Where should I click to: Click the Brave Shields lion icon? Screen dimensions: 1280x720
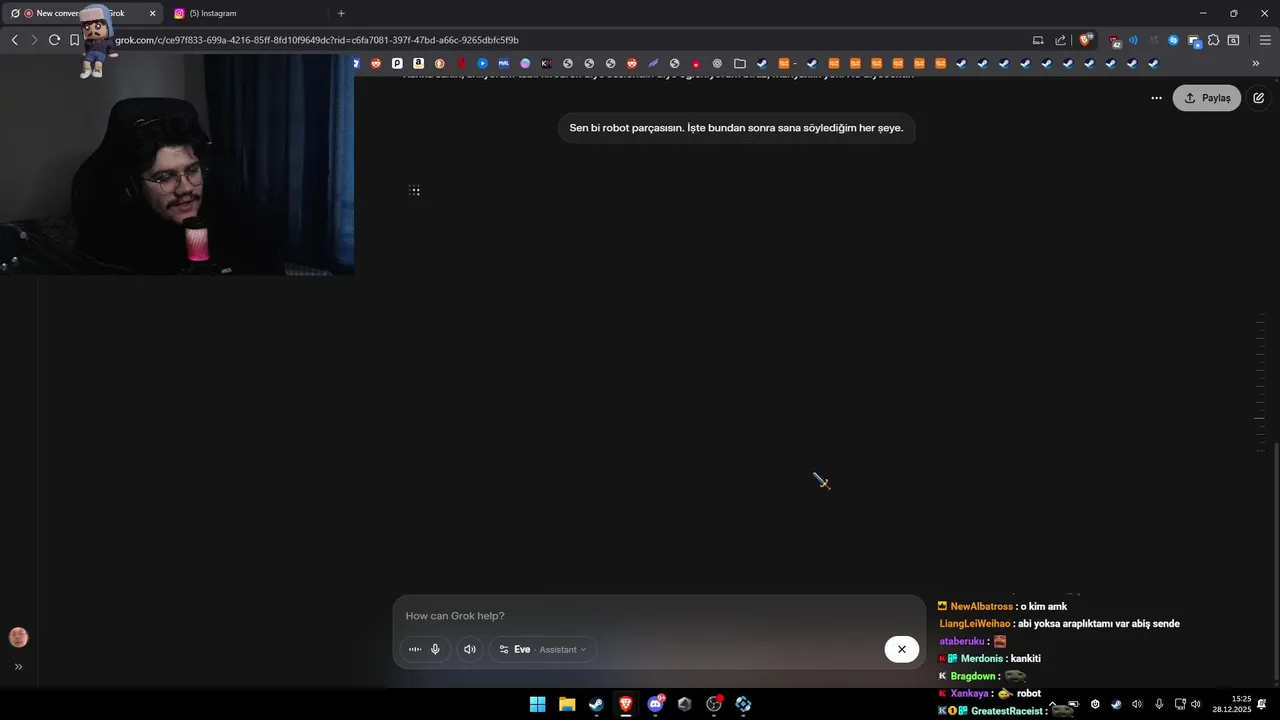click(x=1085, y=40)
